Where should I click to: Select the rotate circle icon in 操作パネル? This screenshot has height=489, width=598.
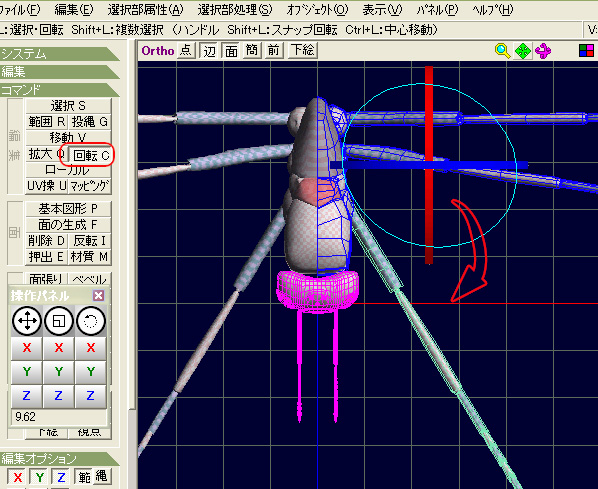click(91, 321)
